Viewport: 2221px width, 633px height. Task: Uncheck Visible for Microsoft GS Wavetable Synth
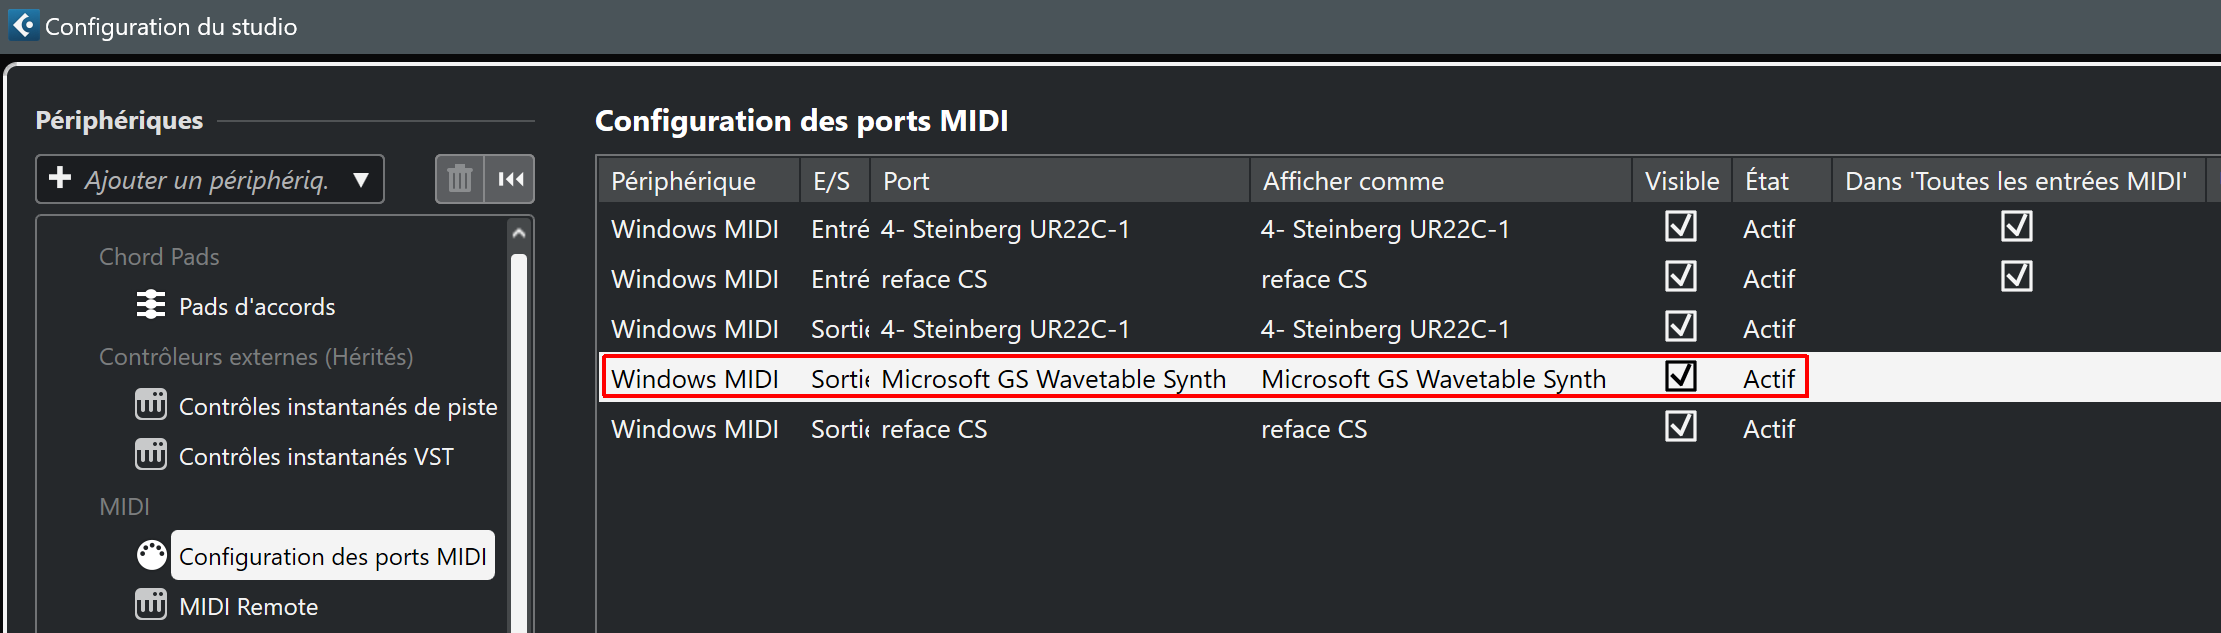1681,377
